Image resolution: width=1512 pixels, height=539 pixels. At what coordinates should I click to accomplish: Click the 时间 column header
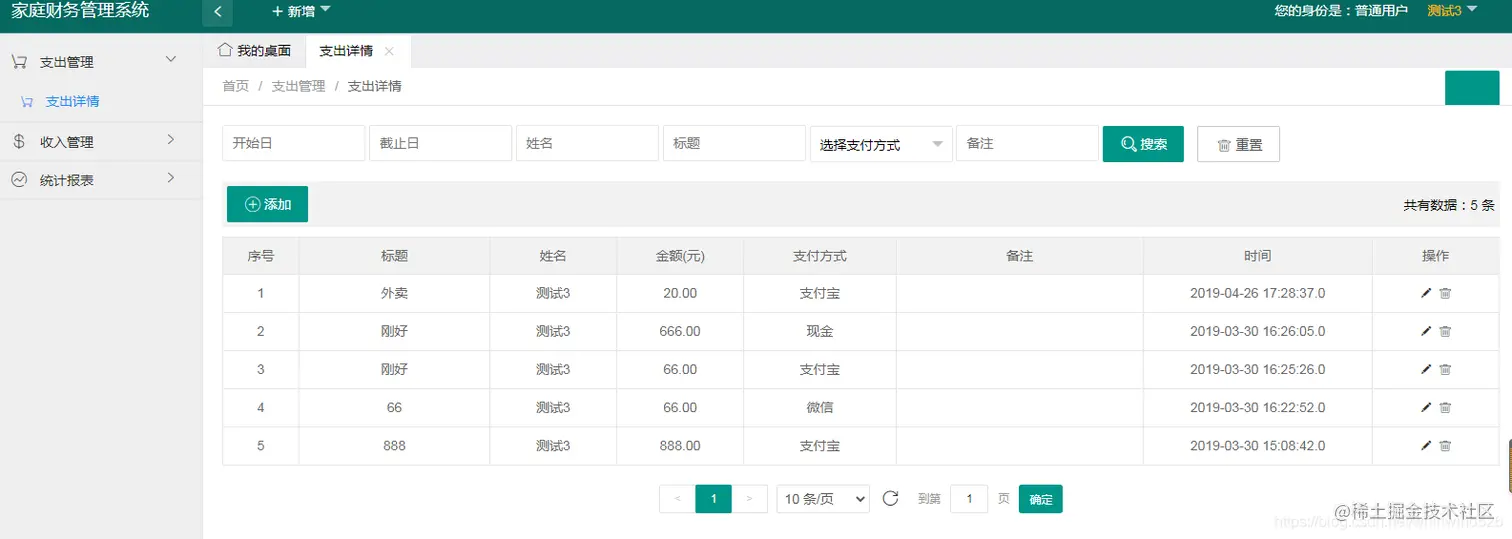[1258, 256]
